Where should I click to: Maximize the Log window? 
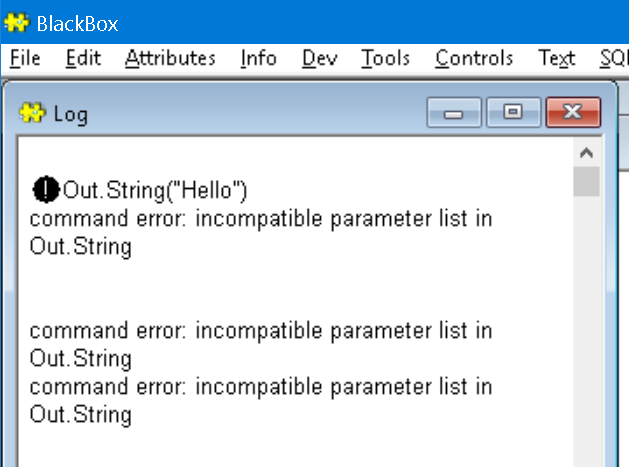[513, 113]
